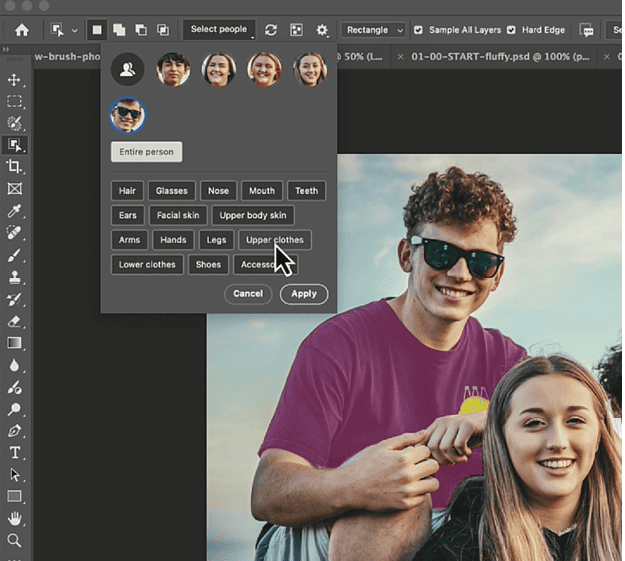The height and width of the screenshot is (561, 625).
Task: Select the Move tool
Action: tap(14, 80)
